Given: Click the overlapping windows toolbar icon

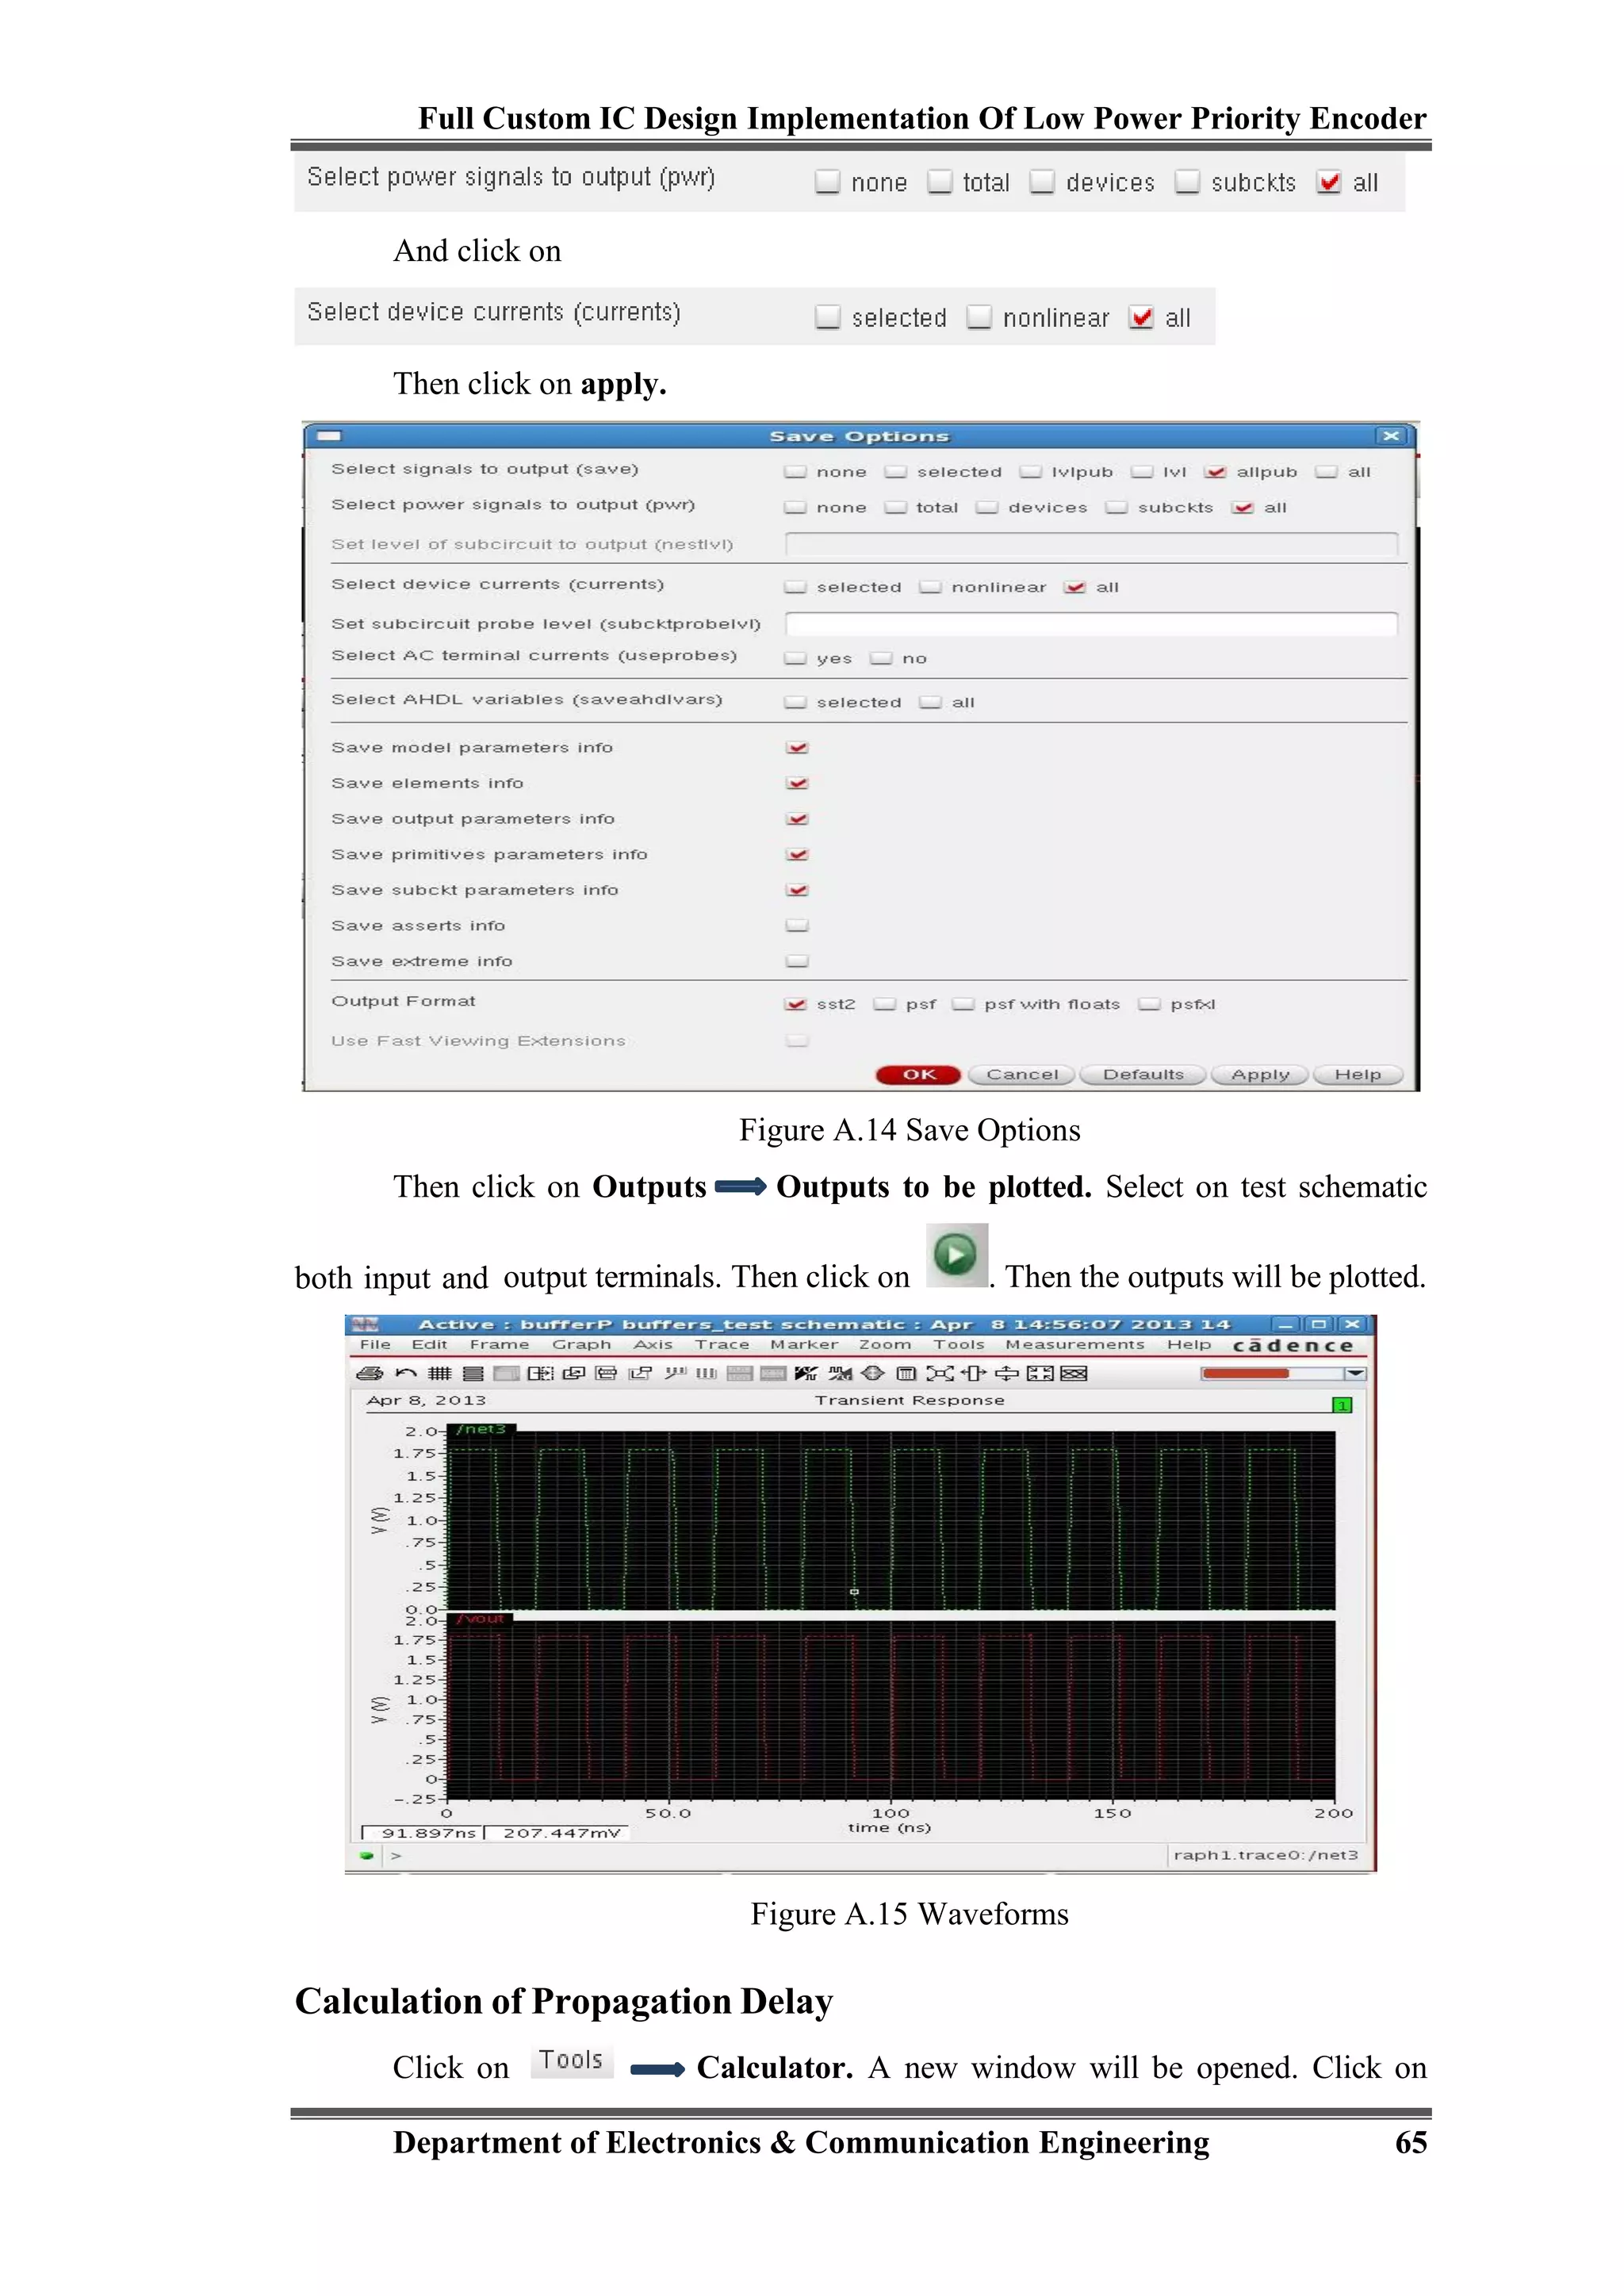Looking at the screenshot, I should [574, 1374].
